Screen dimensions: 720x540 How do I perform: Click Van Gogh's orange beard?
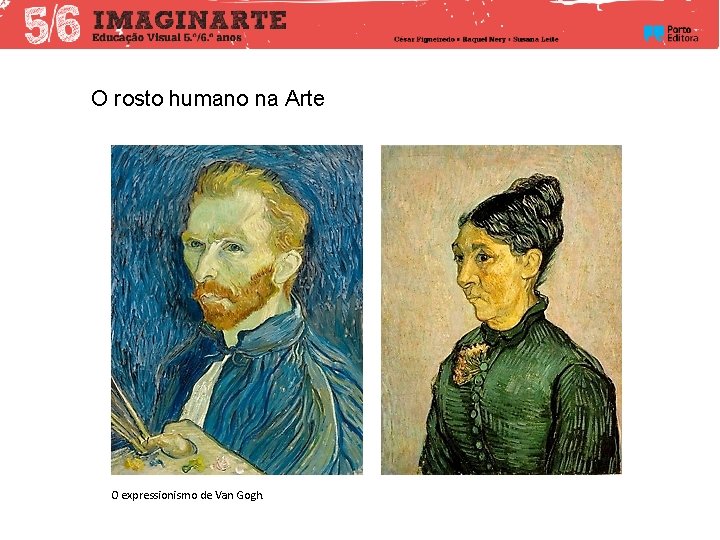(236, 298)
